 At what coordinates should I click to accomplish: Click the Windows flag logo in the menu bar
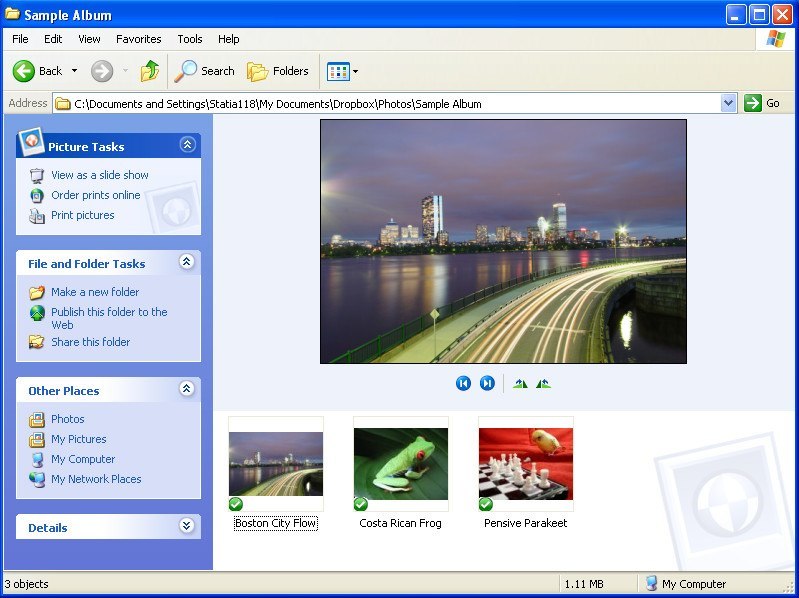click(776, 39)
